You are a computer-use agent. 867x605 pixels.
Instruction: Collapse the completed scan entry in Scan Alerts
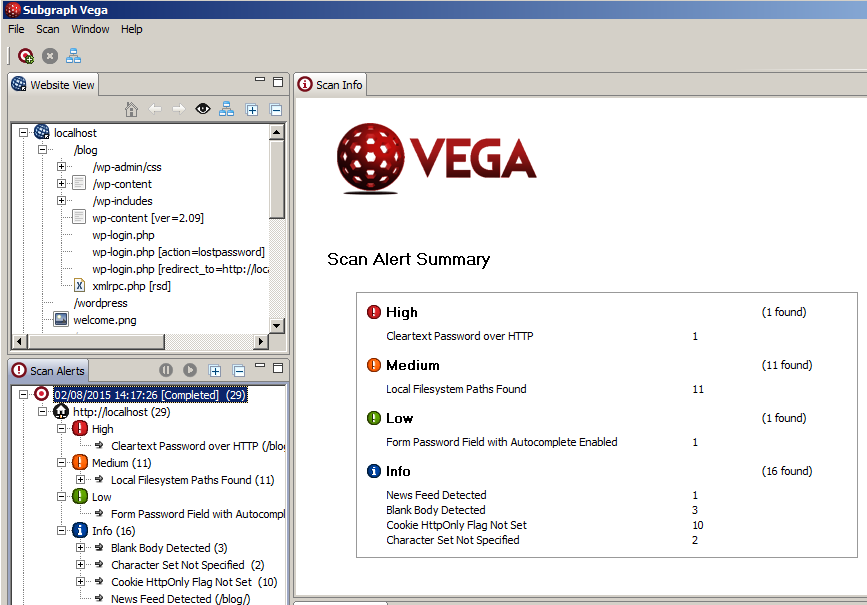pos(23,394)
